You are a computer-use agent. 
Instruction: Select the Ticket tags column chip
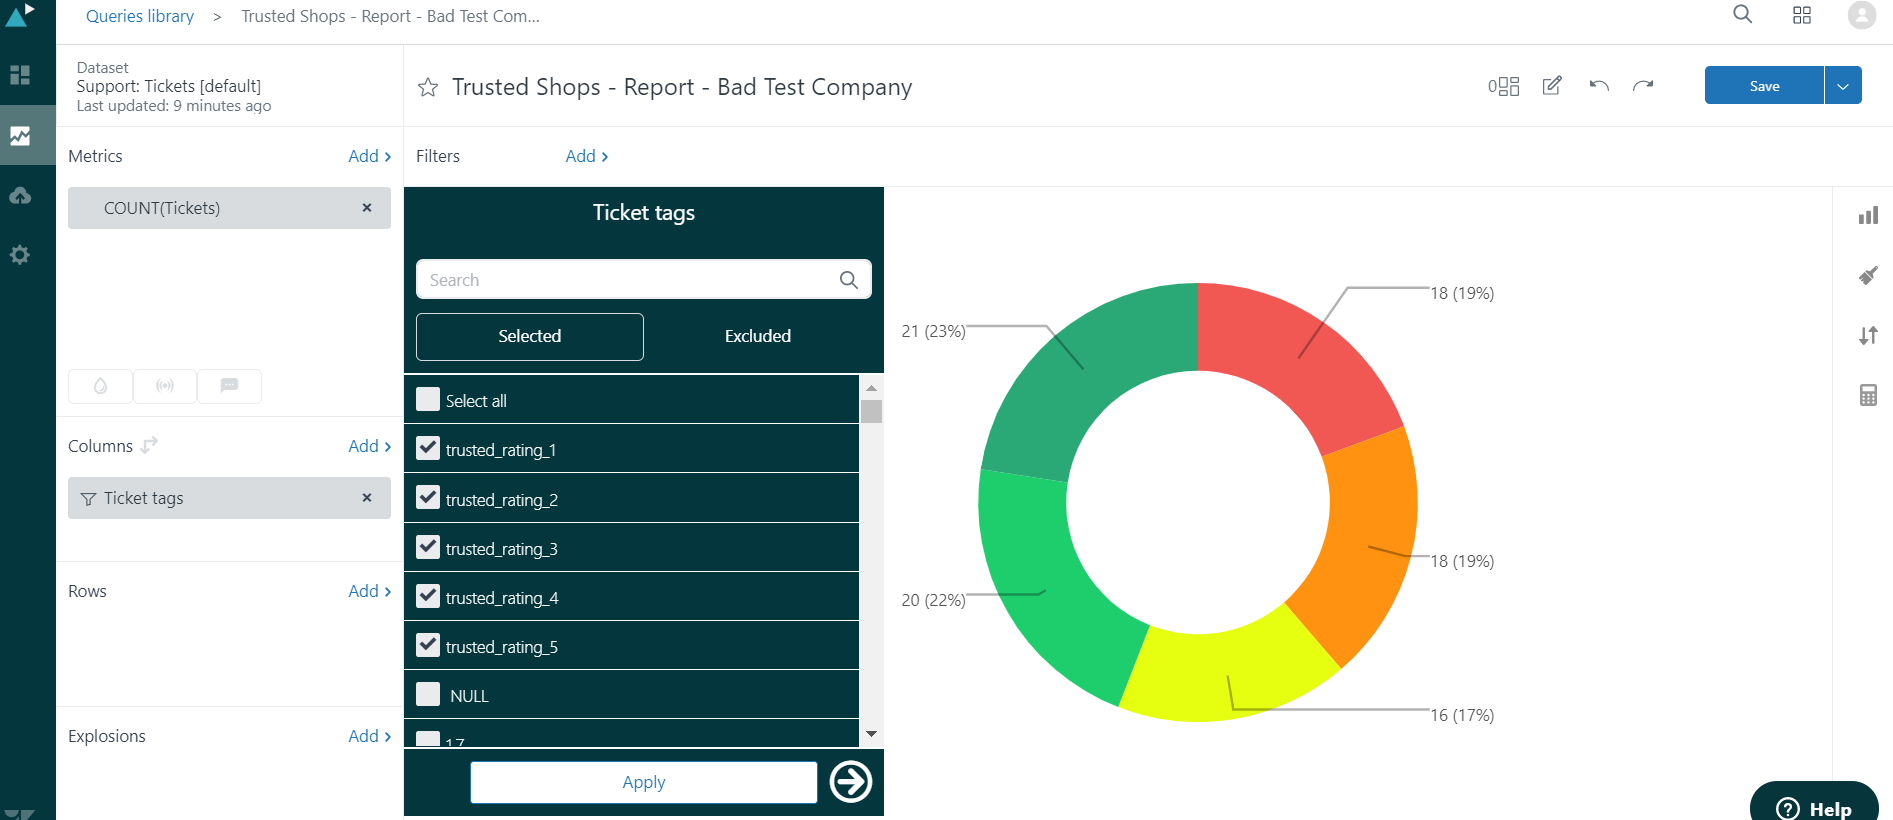[229, 498]
